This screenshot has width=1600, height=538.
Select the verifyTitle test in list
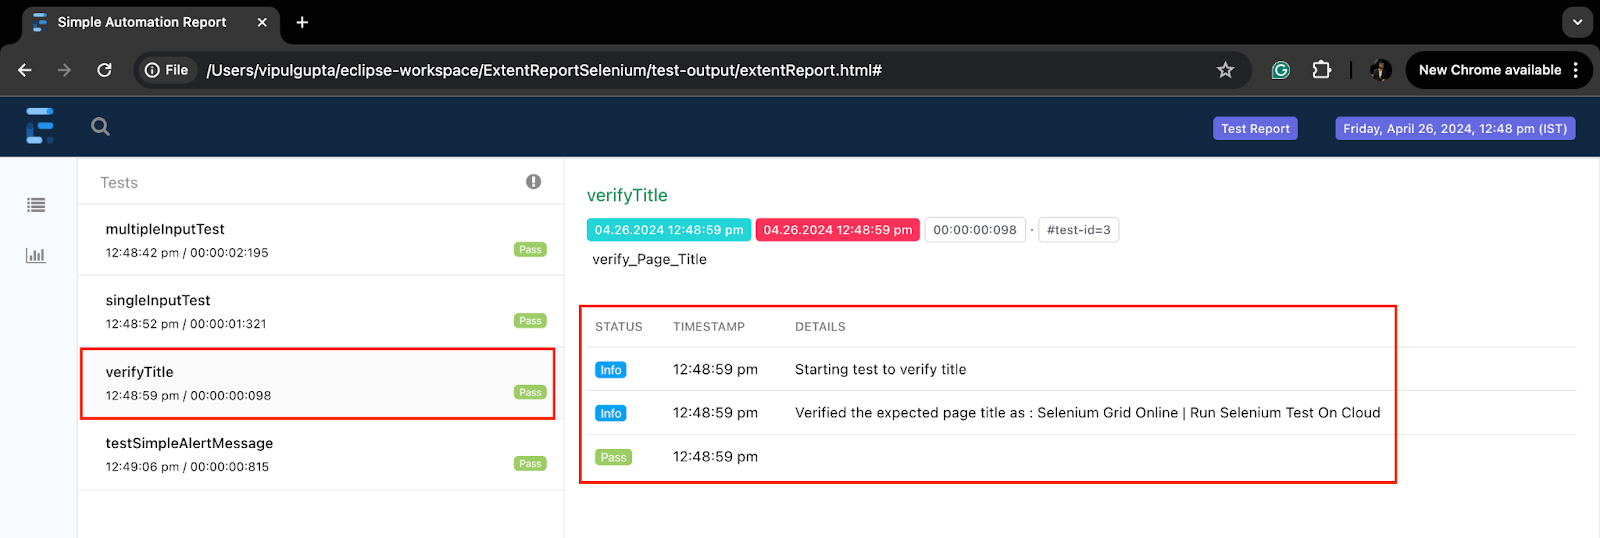[320, 383]
